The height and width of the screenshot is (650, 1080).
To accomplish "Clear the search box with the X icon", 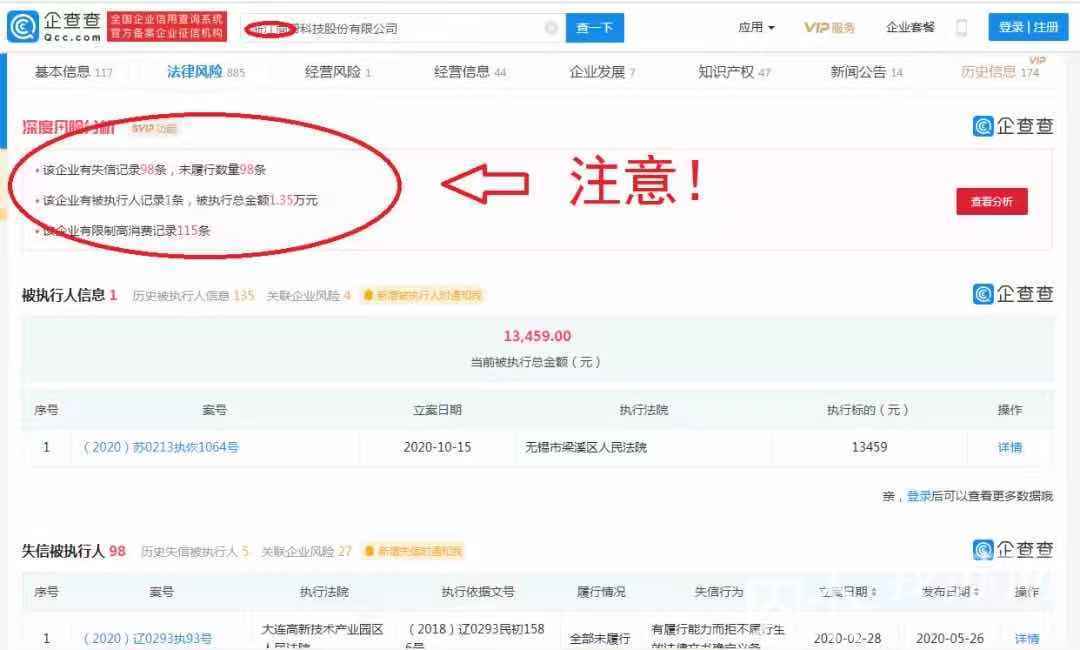I will (x=551, y=28).
